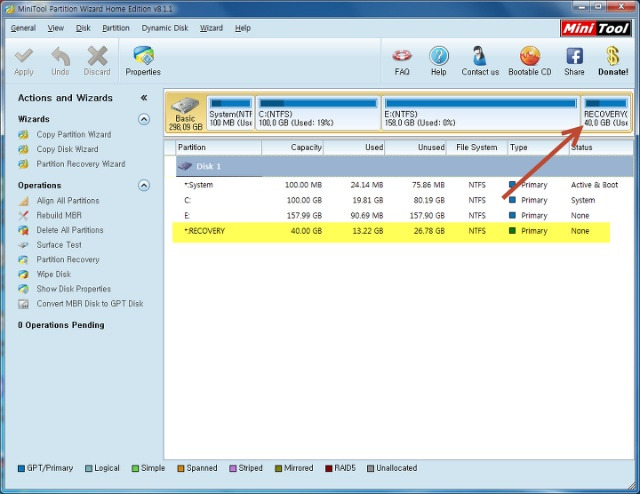Click the Help question mark icon
This screenshot has height=494, width=640.
439,56
